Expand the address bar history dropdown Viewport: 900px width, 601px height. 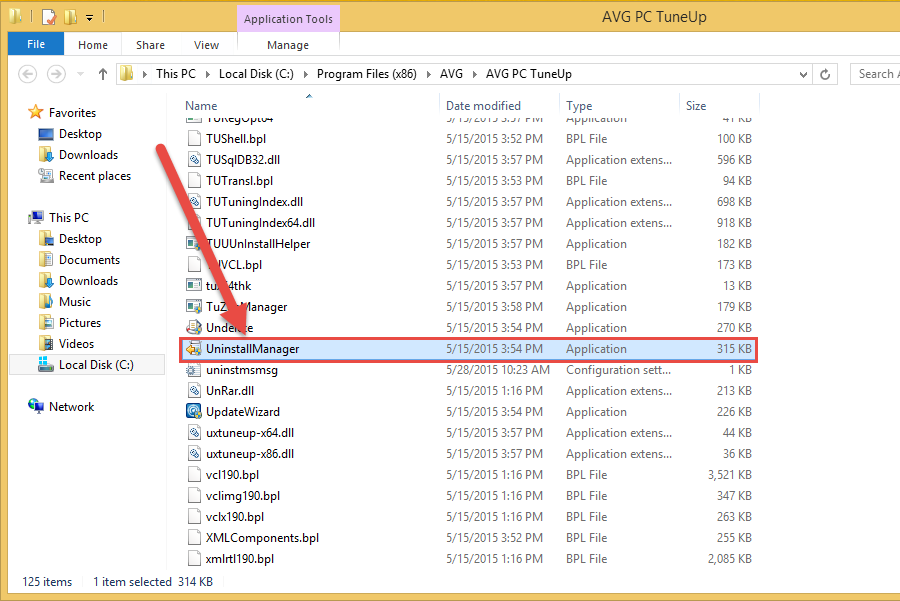pos(803,74)
